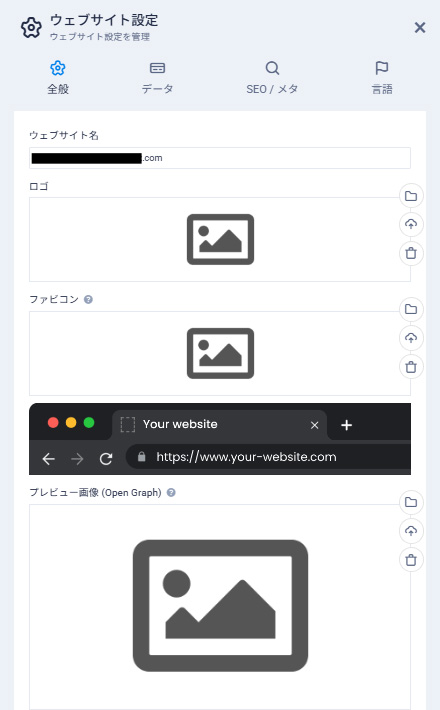Click the ファビコン image placeholder
Viewport: 440px width, 710px height.
point(220,353)
